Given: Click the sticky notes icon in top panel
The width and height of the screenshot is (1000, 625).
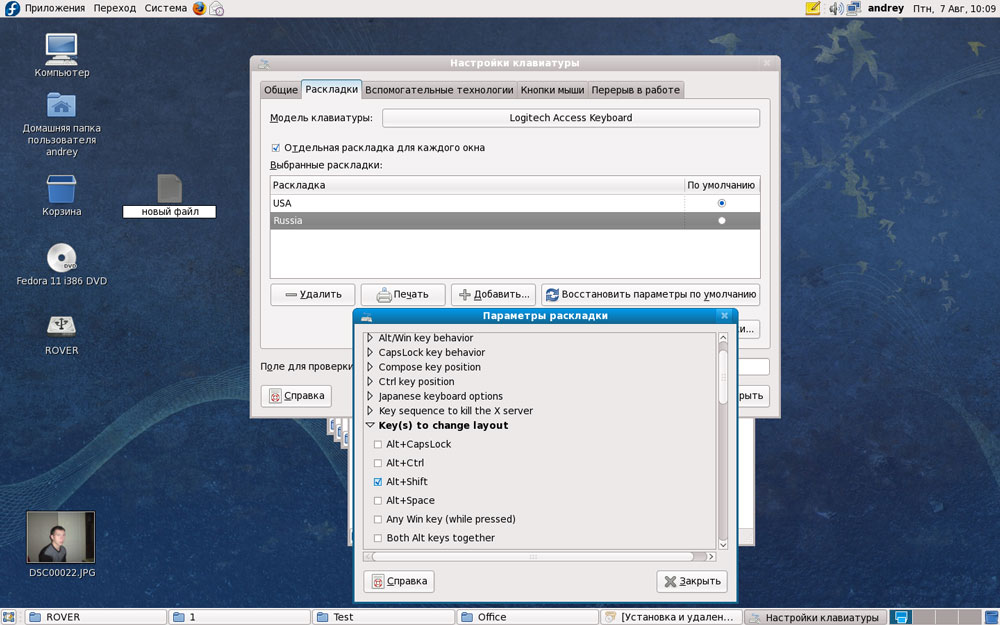Looking at the screenshot, I should [813, 8].
